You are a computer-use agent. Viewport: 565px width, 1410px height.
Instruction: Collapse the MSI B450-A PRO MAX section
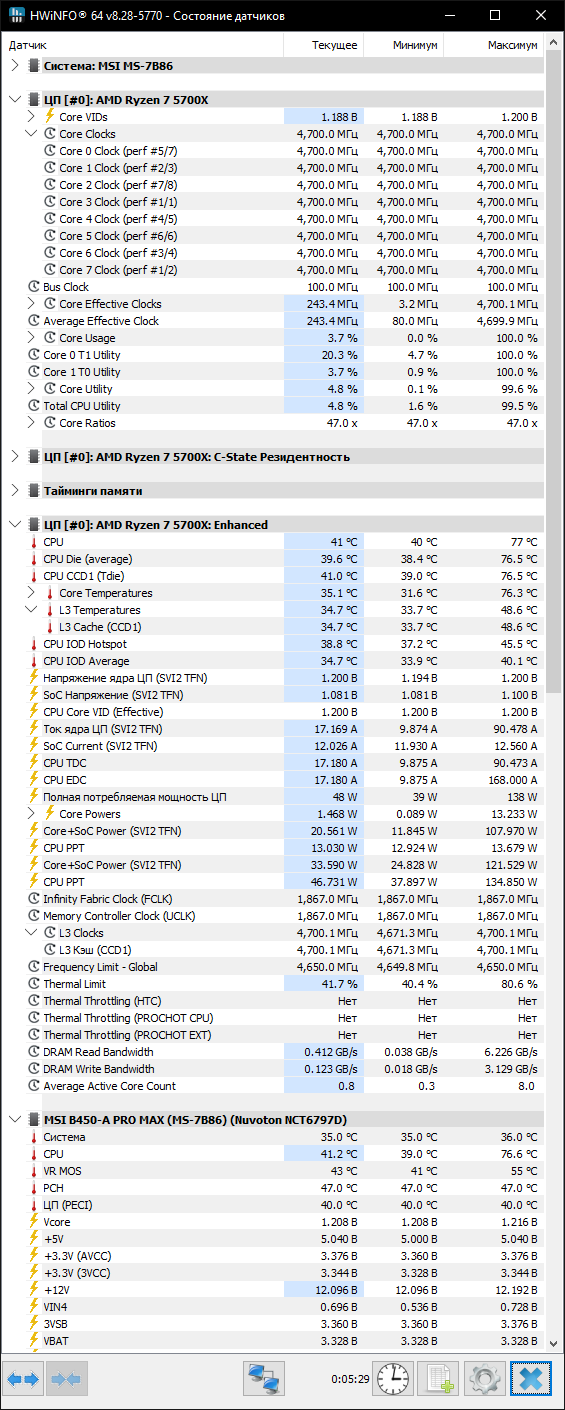[14, 1120]
